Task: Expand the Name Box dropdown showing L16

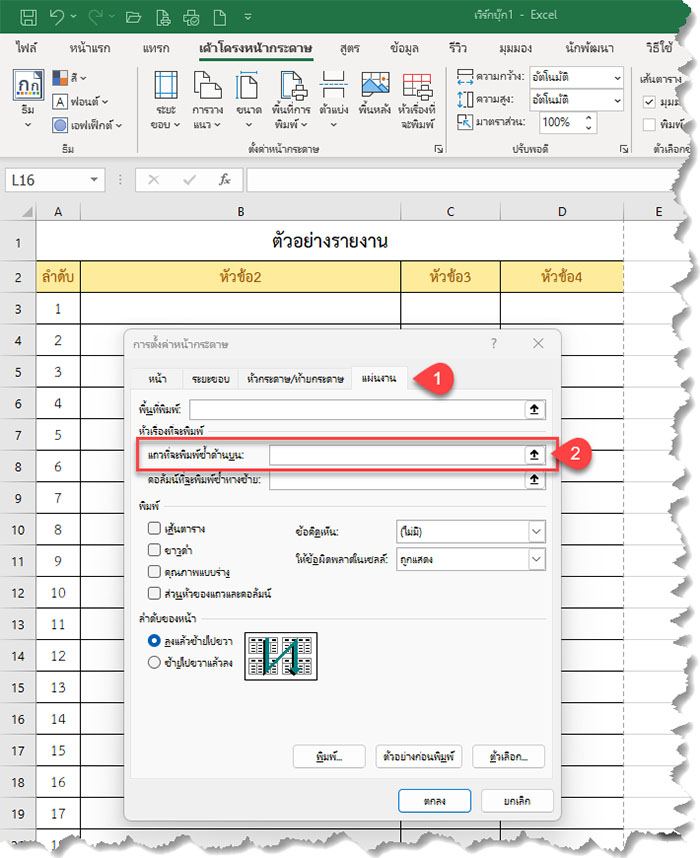Action: (x=94, y=180)
